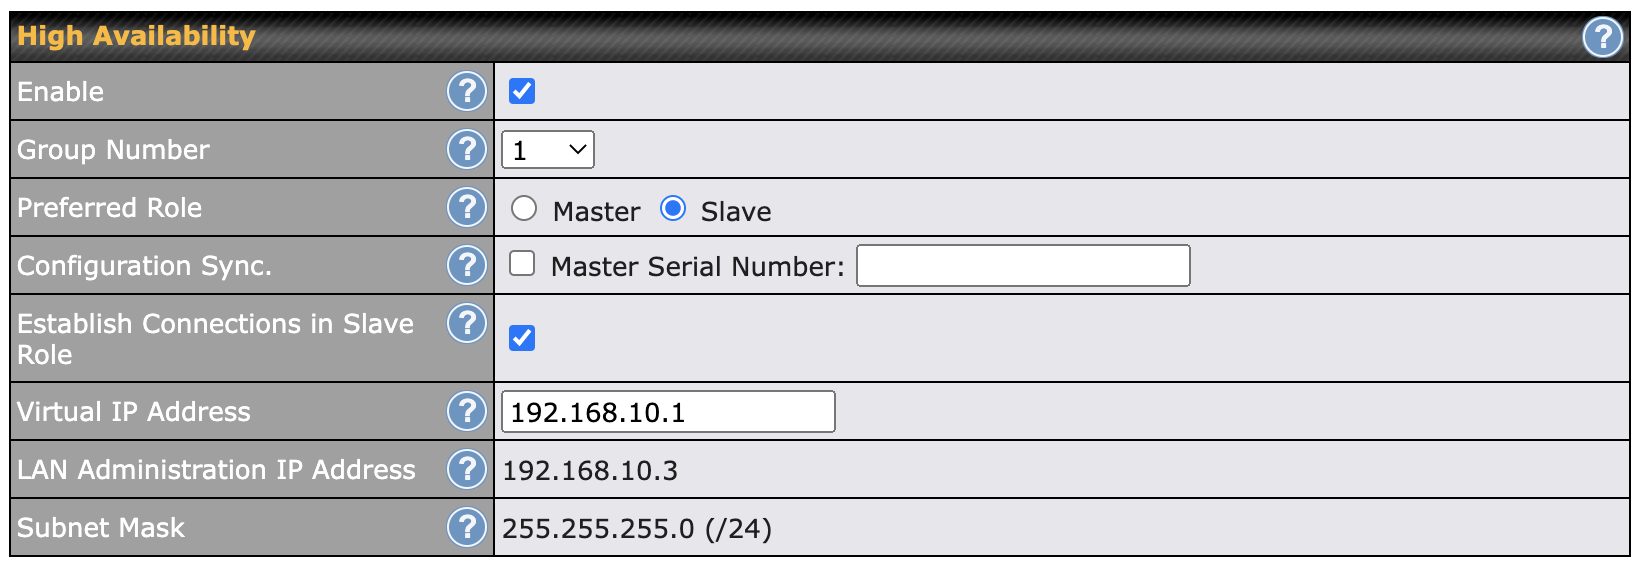This screenshot has height=578, width=1650.
Task: Select the Master preferred role radio button
Action: pyautogui.click(x=524, y=208)
